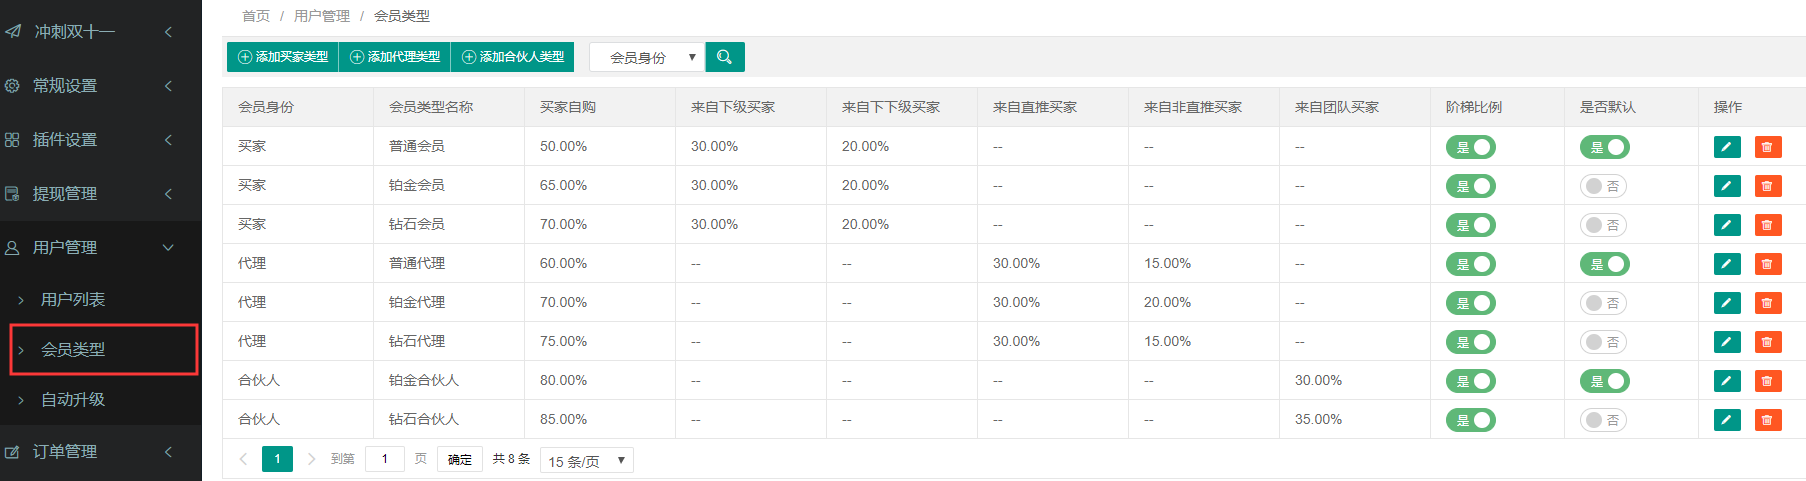Click edit pencil for 钻石代理 row
Screen dimensions: 1806x481
point(1727,342)
